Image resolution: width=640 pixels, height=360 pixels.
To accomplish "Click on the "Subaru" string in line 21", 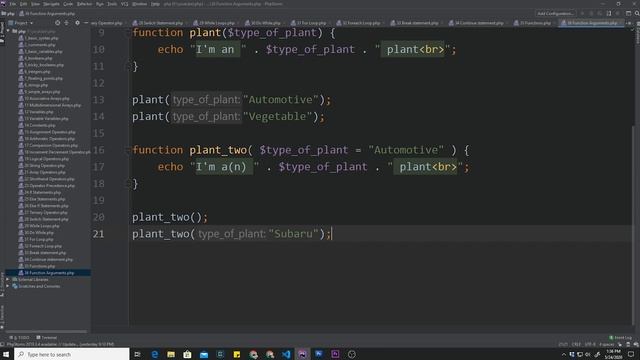I will pos(293,234).
